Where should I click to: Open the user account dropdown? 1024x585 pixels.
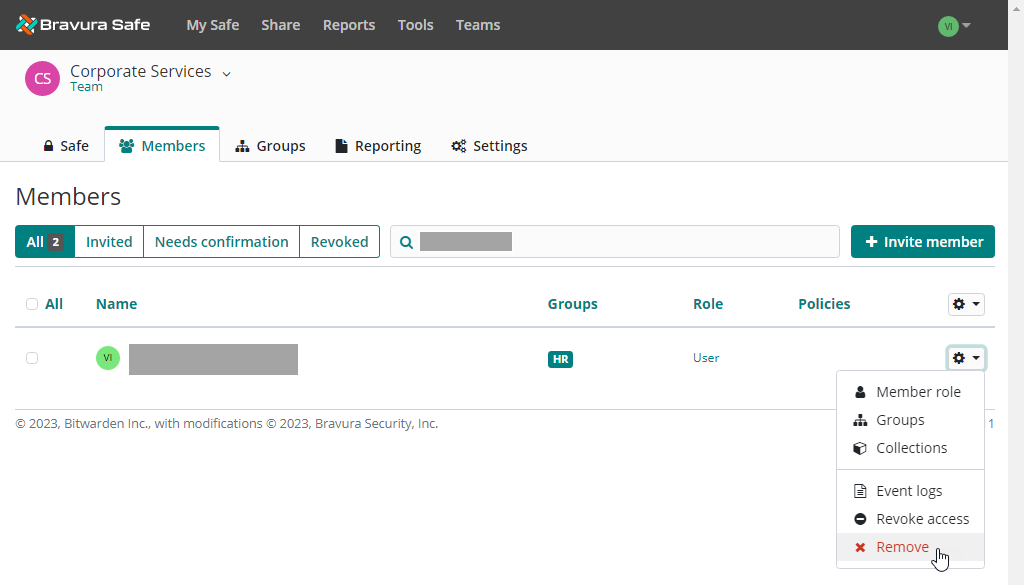click(954, 26)
